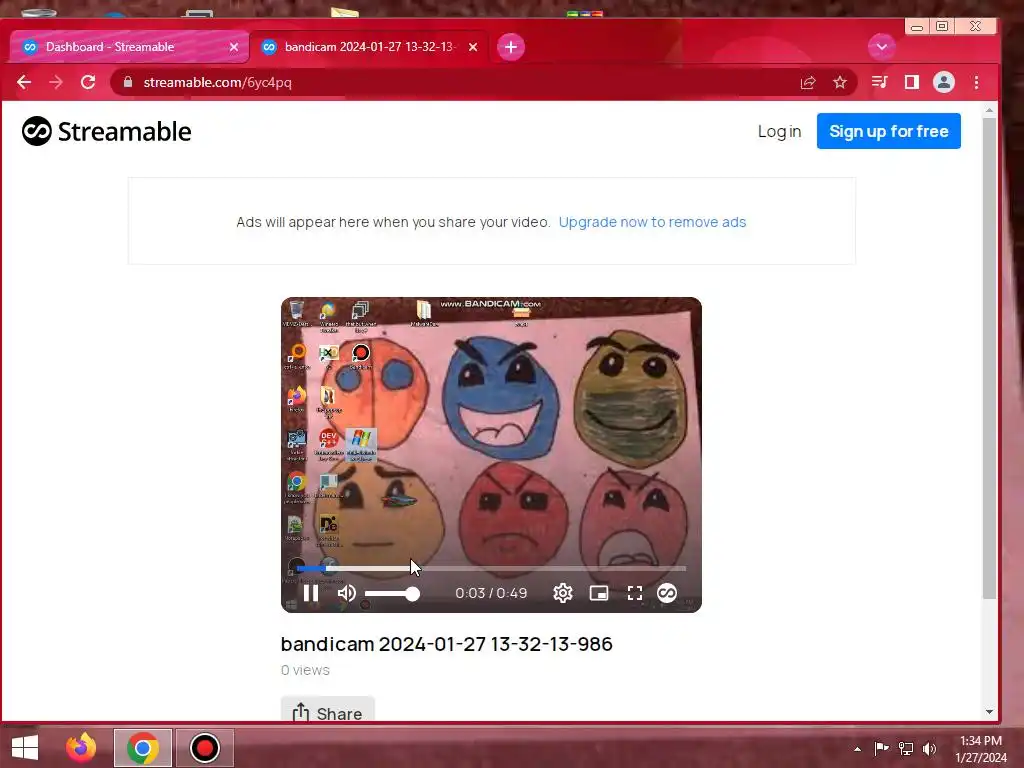Click Upgrade now to remove ads link
Image resolution: width=1024 pixels, height=768 pixels.
652,222
